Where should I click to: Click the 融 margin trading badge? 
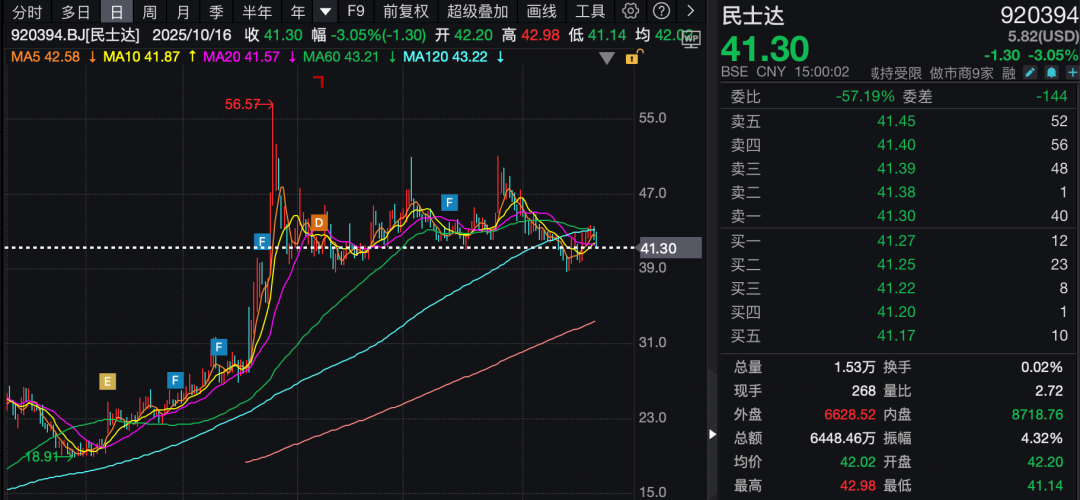click(x=1009, y=73)
